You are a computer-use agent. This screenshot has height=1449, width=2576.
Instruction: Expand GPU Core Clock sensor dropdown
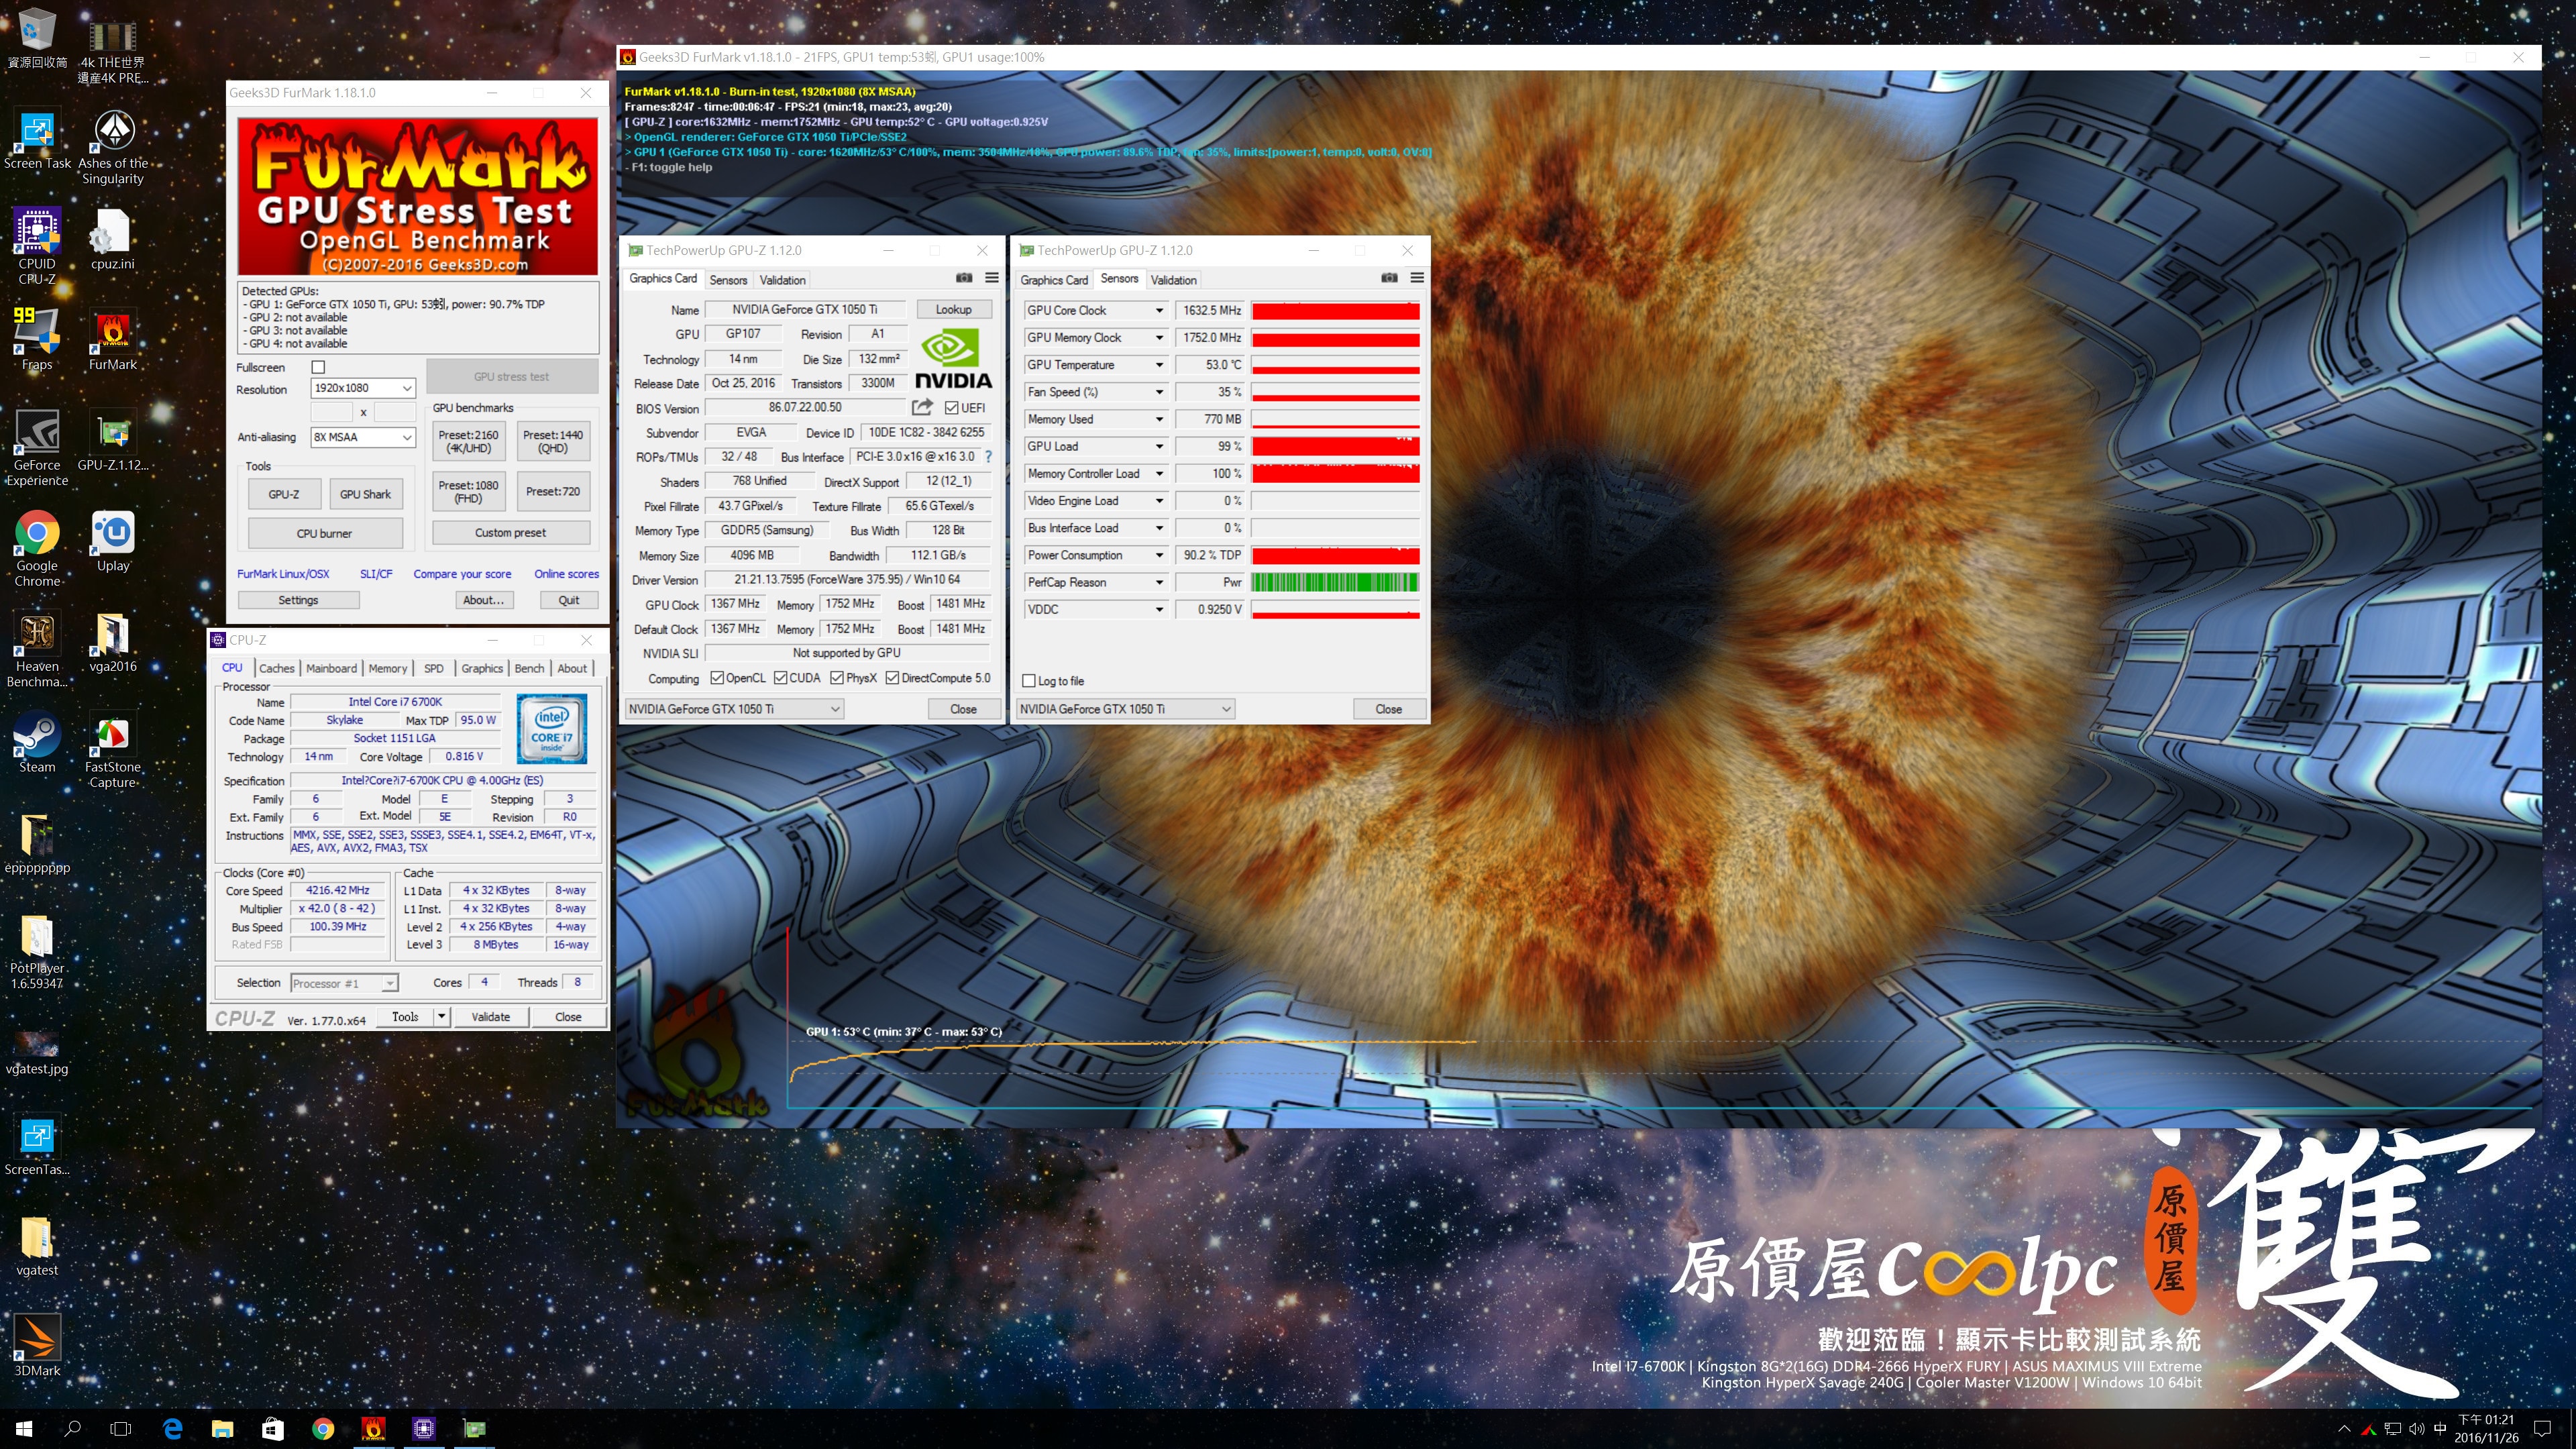(1159, 311)
